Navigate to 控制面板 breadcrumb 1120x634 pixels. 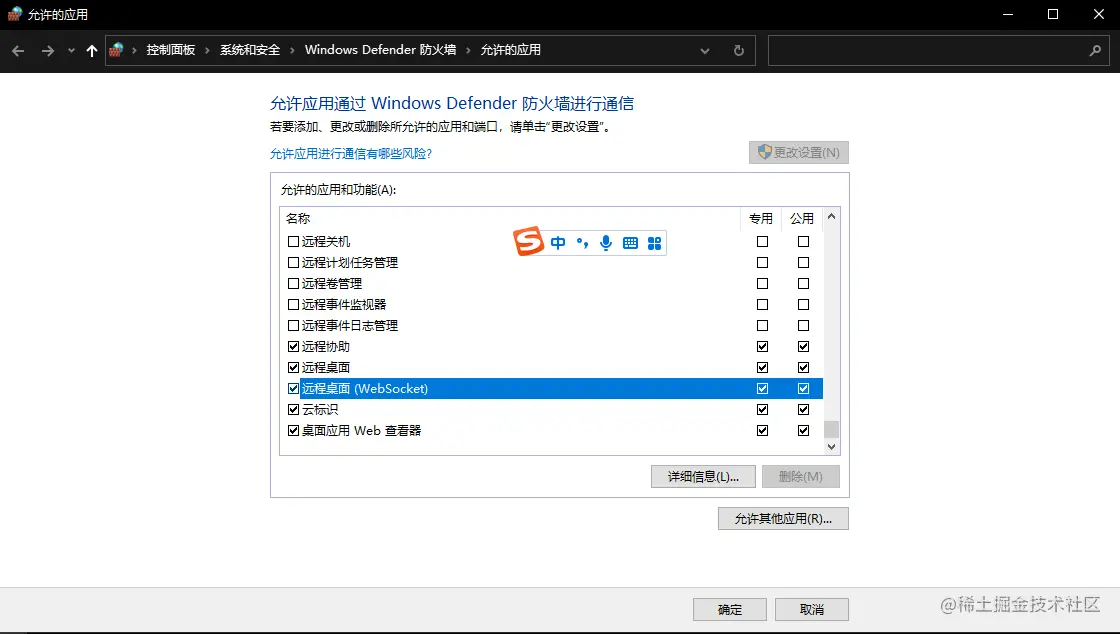click(x=171, y=50)
